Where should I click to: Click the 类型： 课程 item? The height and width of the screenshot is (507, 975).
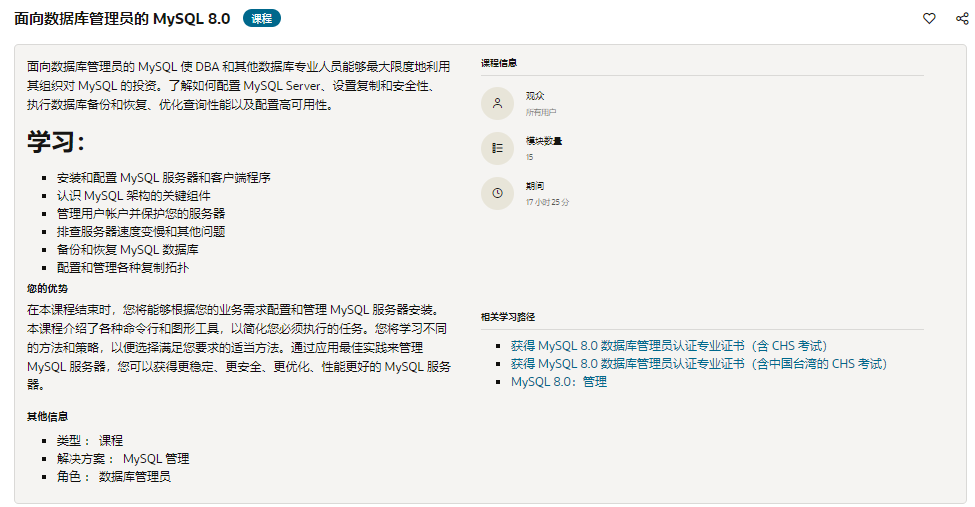(x=90, y=441)
